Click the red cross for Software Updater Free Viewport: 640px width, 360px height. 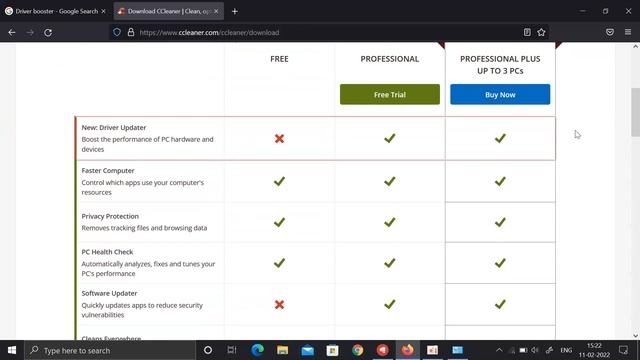[x=279, y=304]
